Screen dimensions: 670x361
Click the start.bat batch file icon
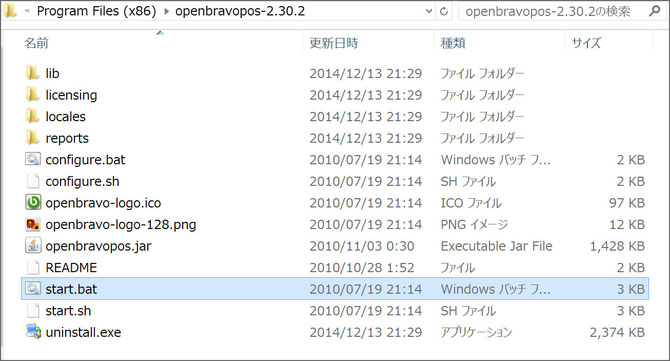pyautogui.click(x=33, y=289)
